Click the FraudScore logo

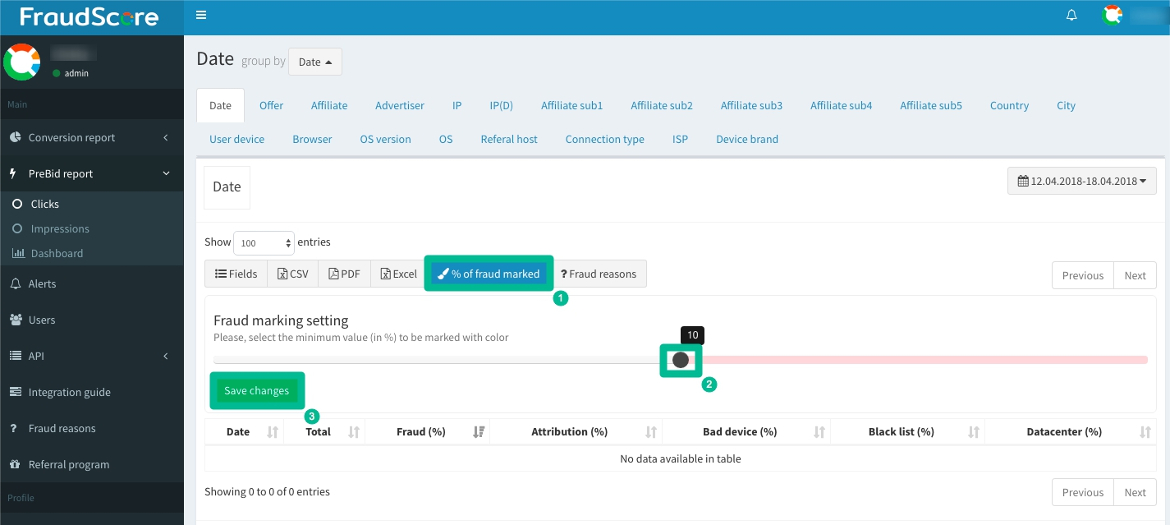tap(90, 16)
